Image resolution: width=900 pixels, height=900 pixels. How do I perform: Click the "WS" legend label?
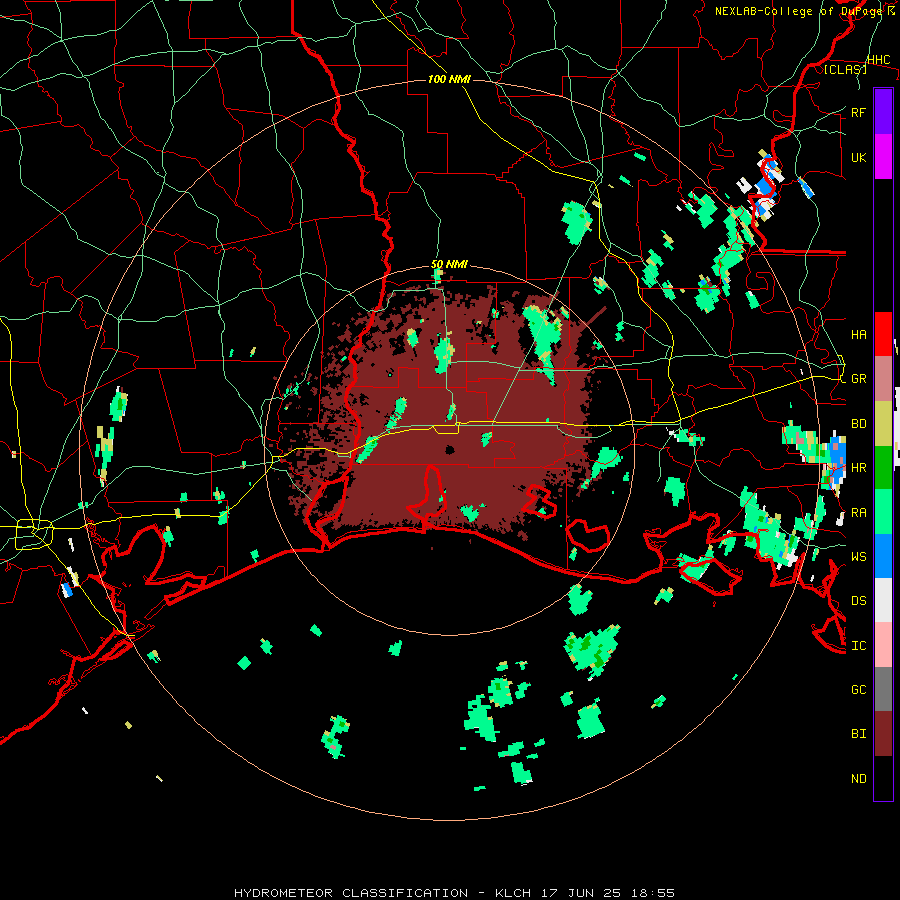pyautogui.click(x=858, y=556)
